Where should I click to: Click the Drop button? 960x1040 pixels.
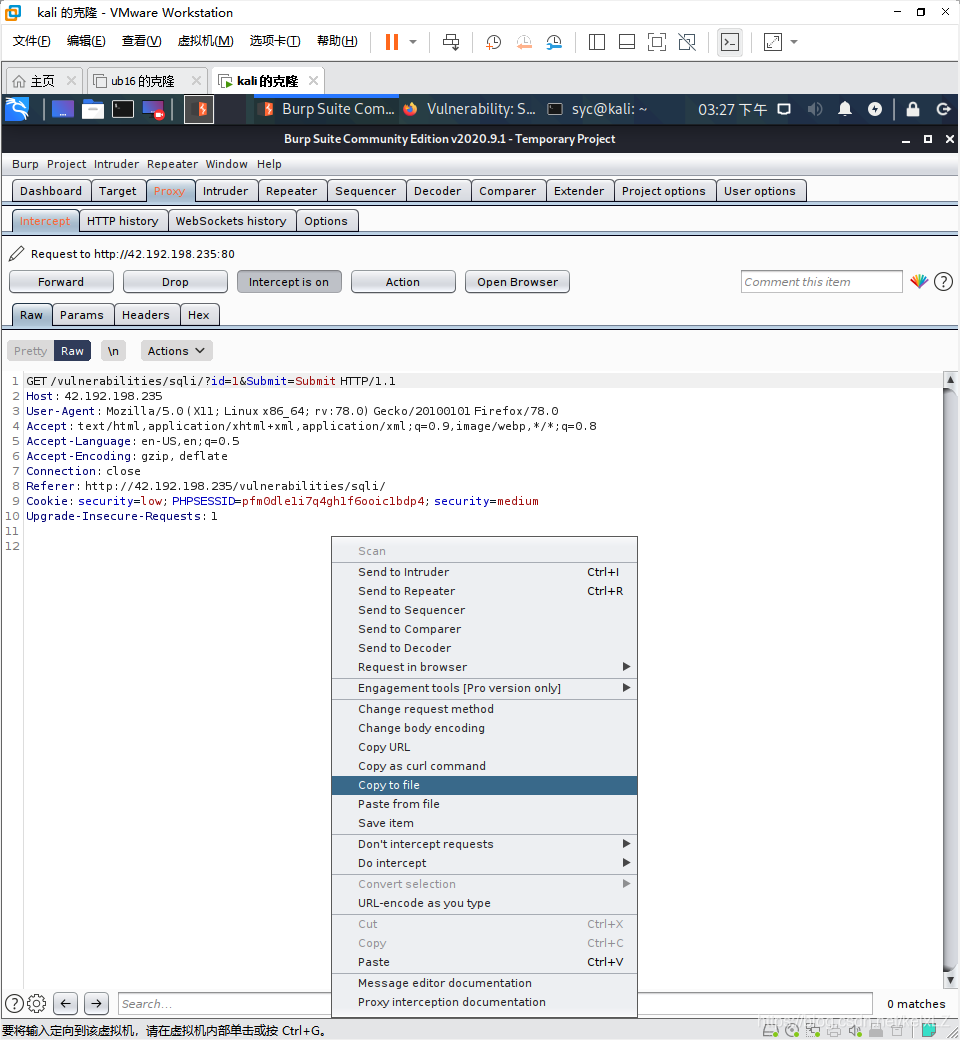(175, 282)
